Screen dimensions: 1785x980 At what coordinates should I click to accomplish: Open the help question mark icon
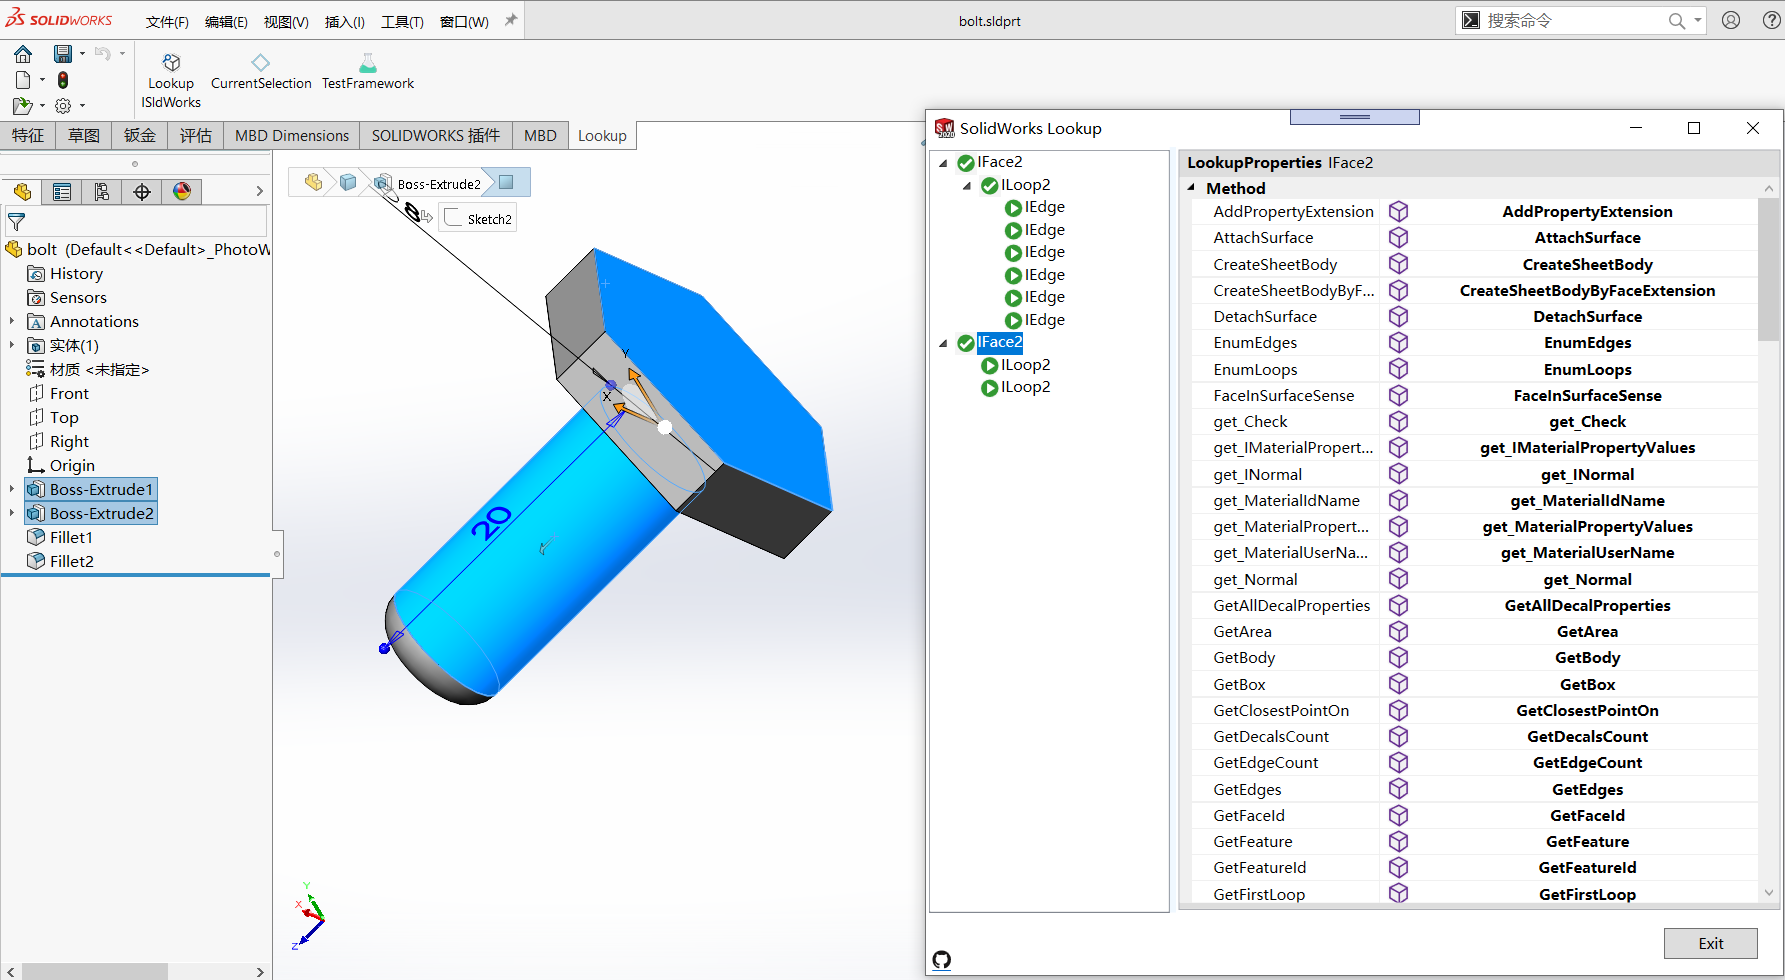tap(1771, 20)
